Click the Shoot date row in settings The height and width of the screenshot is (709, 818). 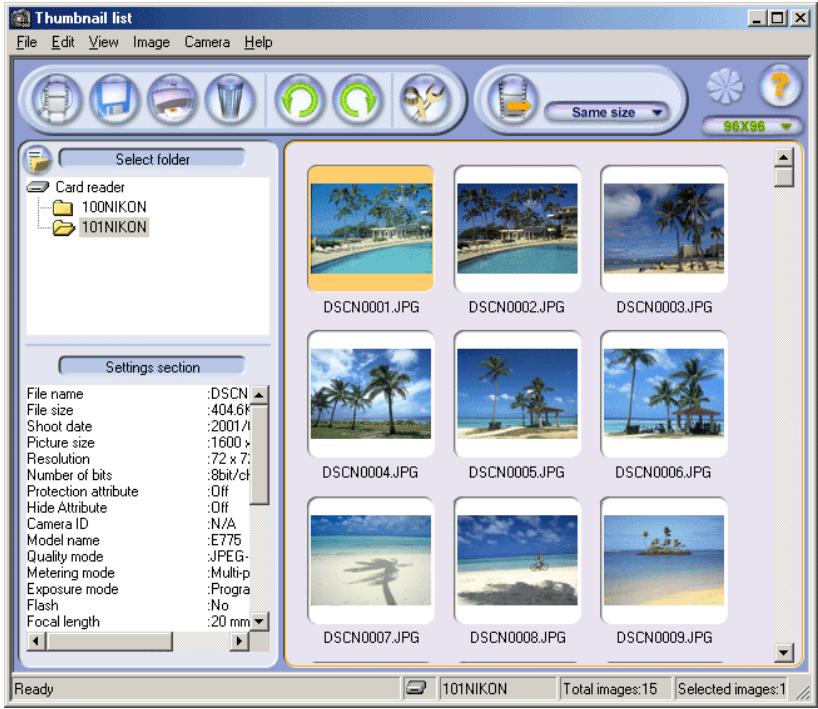point(138,426)
